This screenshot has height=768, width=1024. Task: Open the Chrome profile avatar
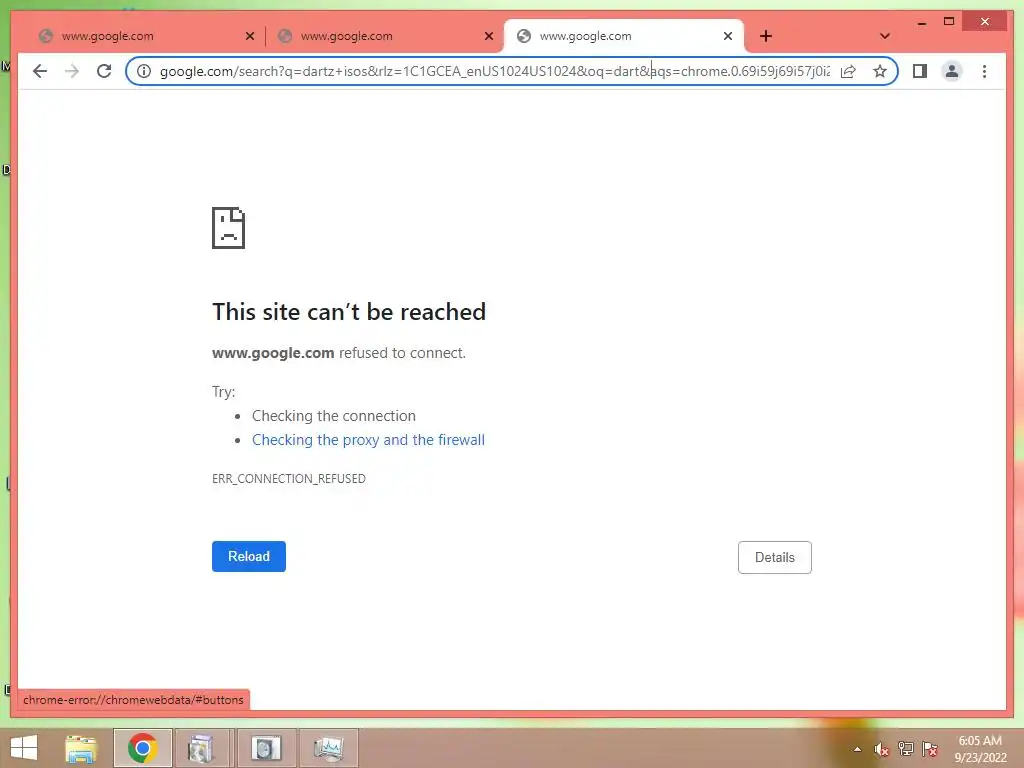click(x=952, y=71)
